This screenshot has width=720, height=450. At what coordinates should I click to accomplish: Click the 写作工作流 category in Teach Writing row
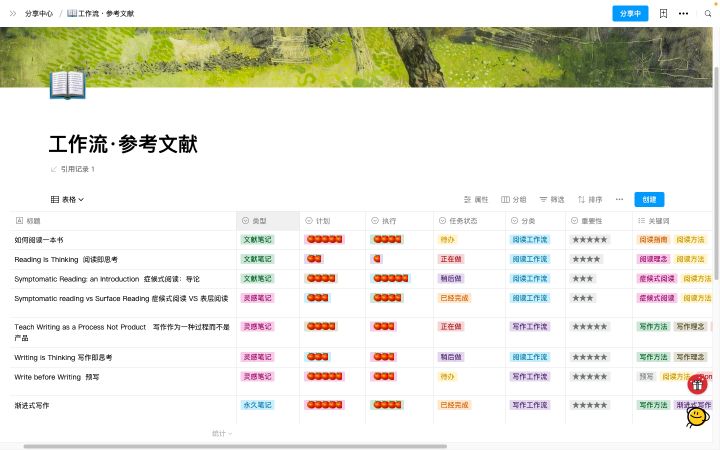[530, 326]
